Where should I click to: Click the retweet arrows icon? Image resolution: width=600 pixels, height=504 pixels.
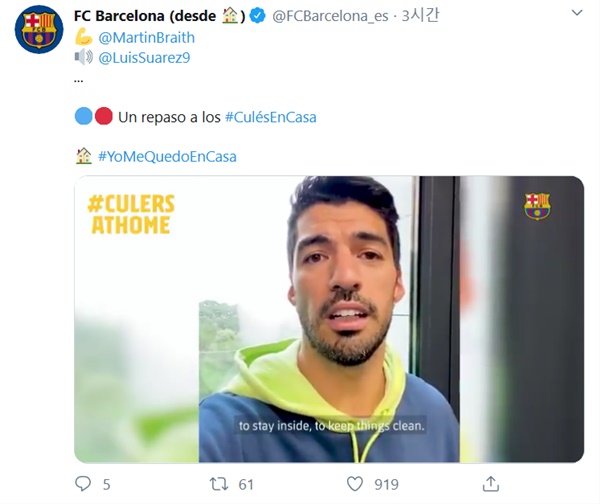click(x=219, y=484)
